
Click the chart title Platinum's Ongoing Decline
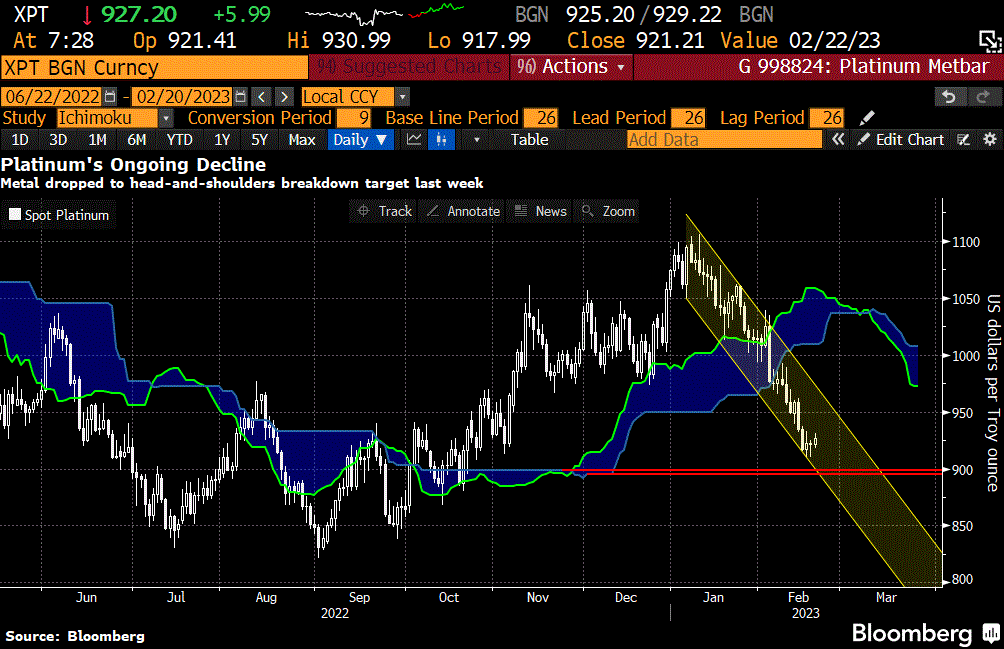point(133,164)
